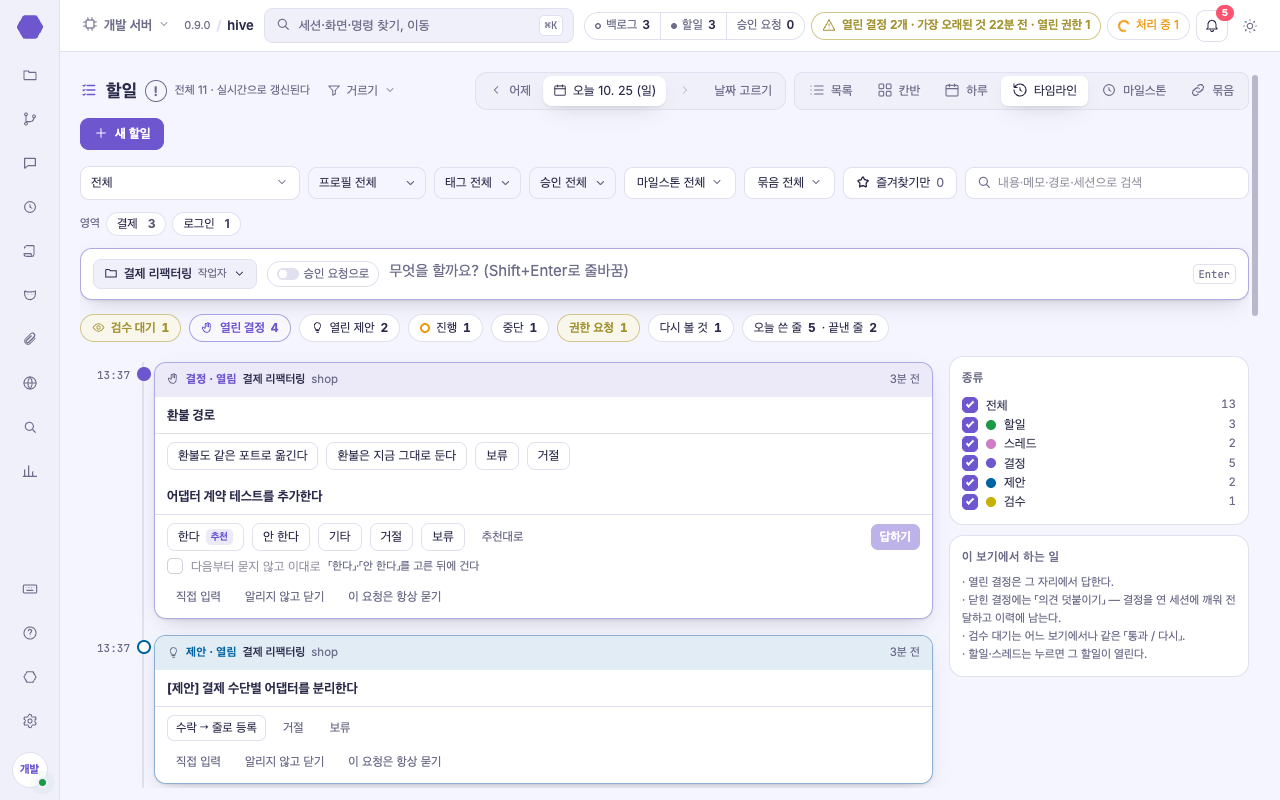Toggle the sun theme icon
Screen dimensions: 1280x800
pos(1250,25)
